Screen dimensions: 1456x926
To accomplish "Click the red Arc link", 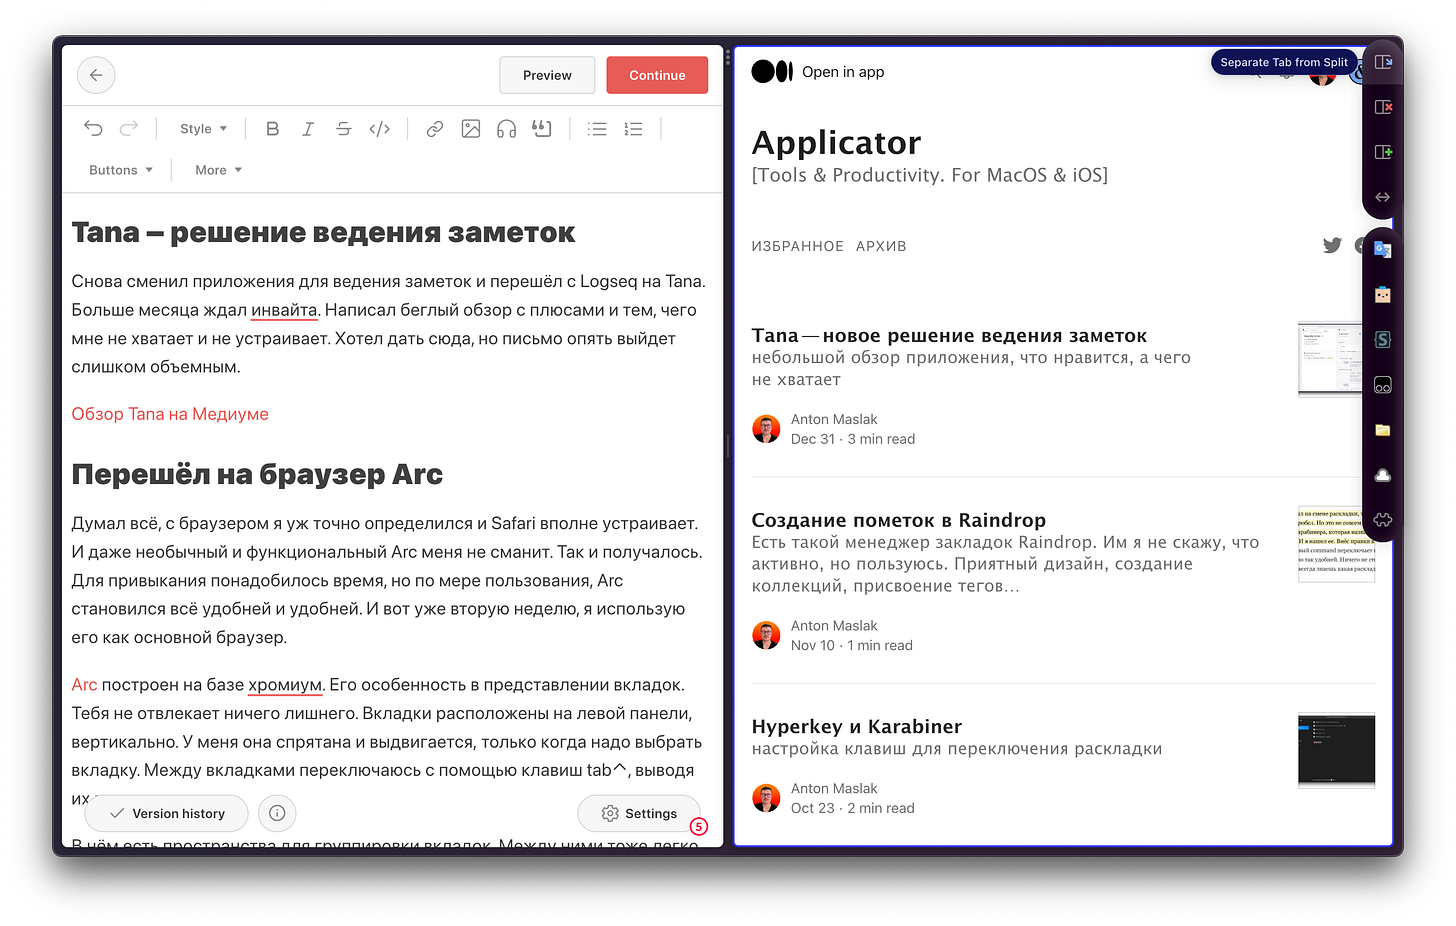I will tap(84, 685).
